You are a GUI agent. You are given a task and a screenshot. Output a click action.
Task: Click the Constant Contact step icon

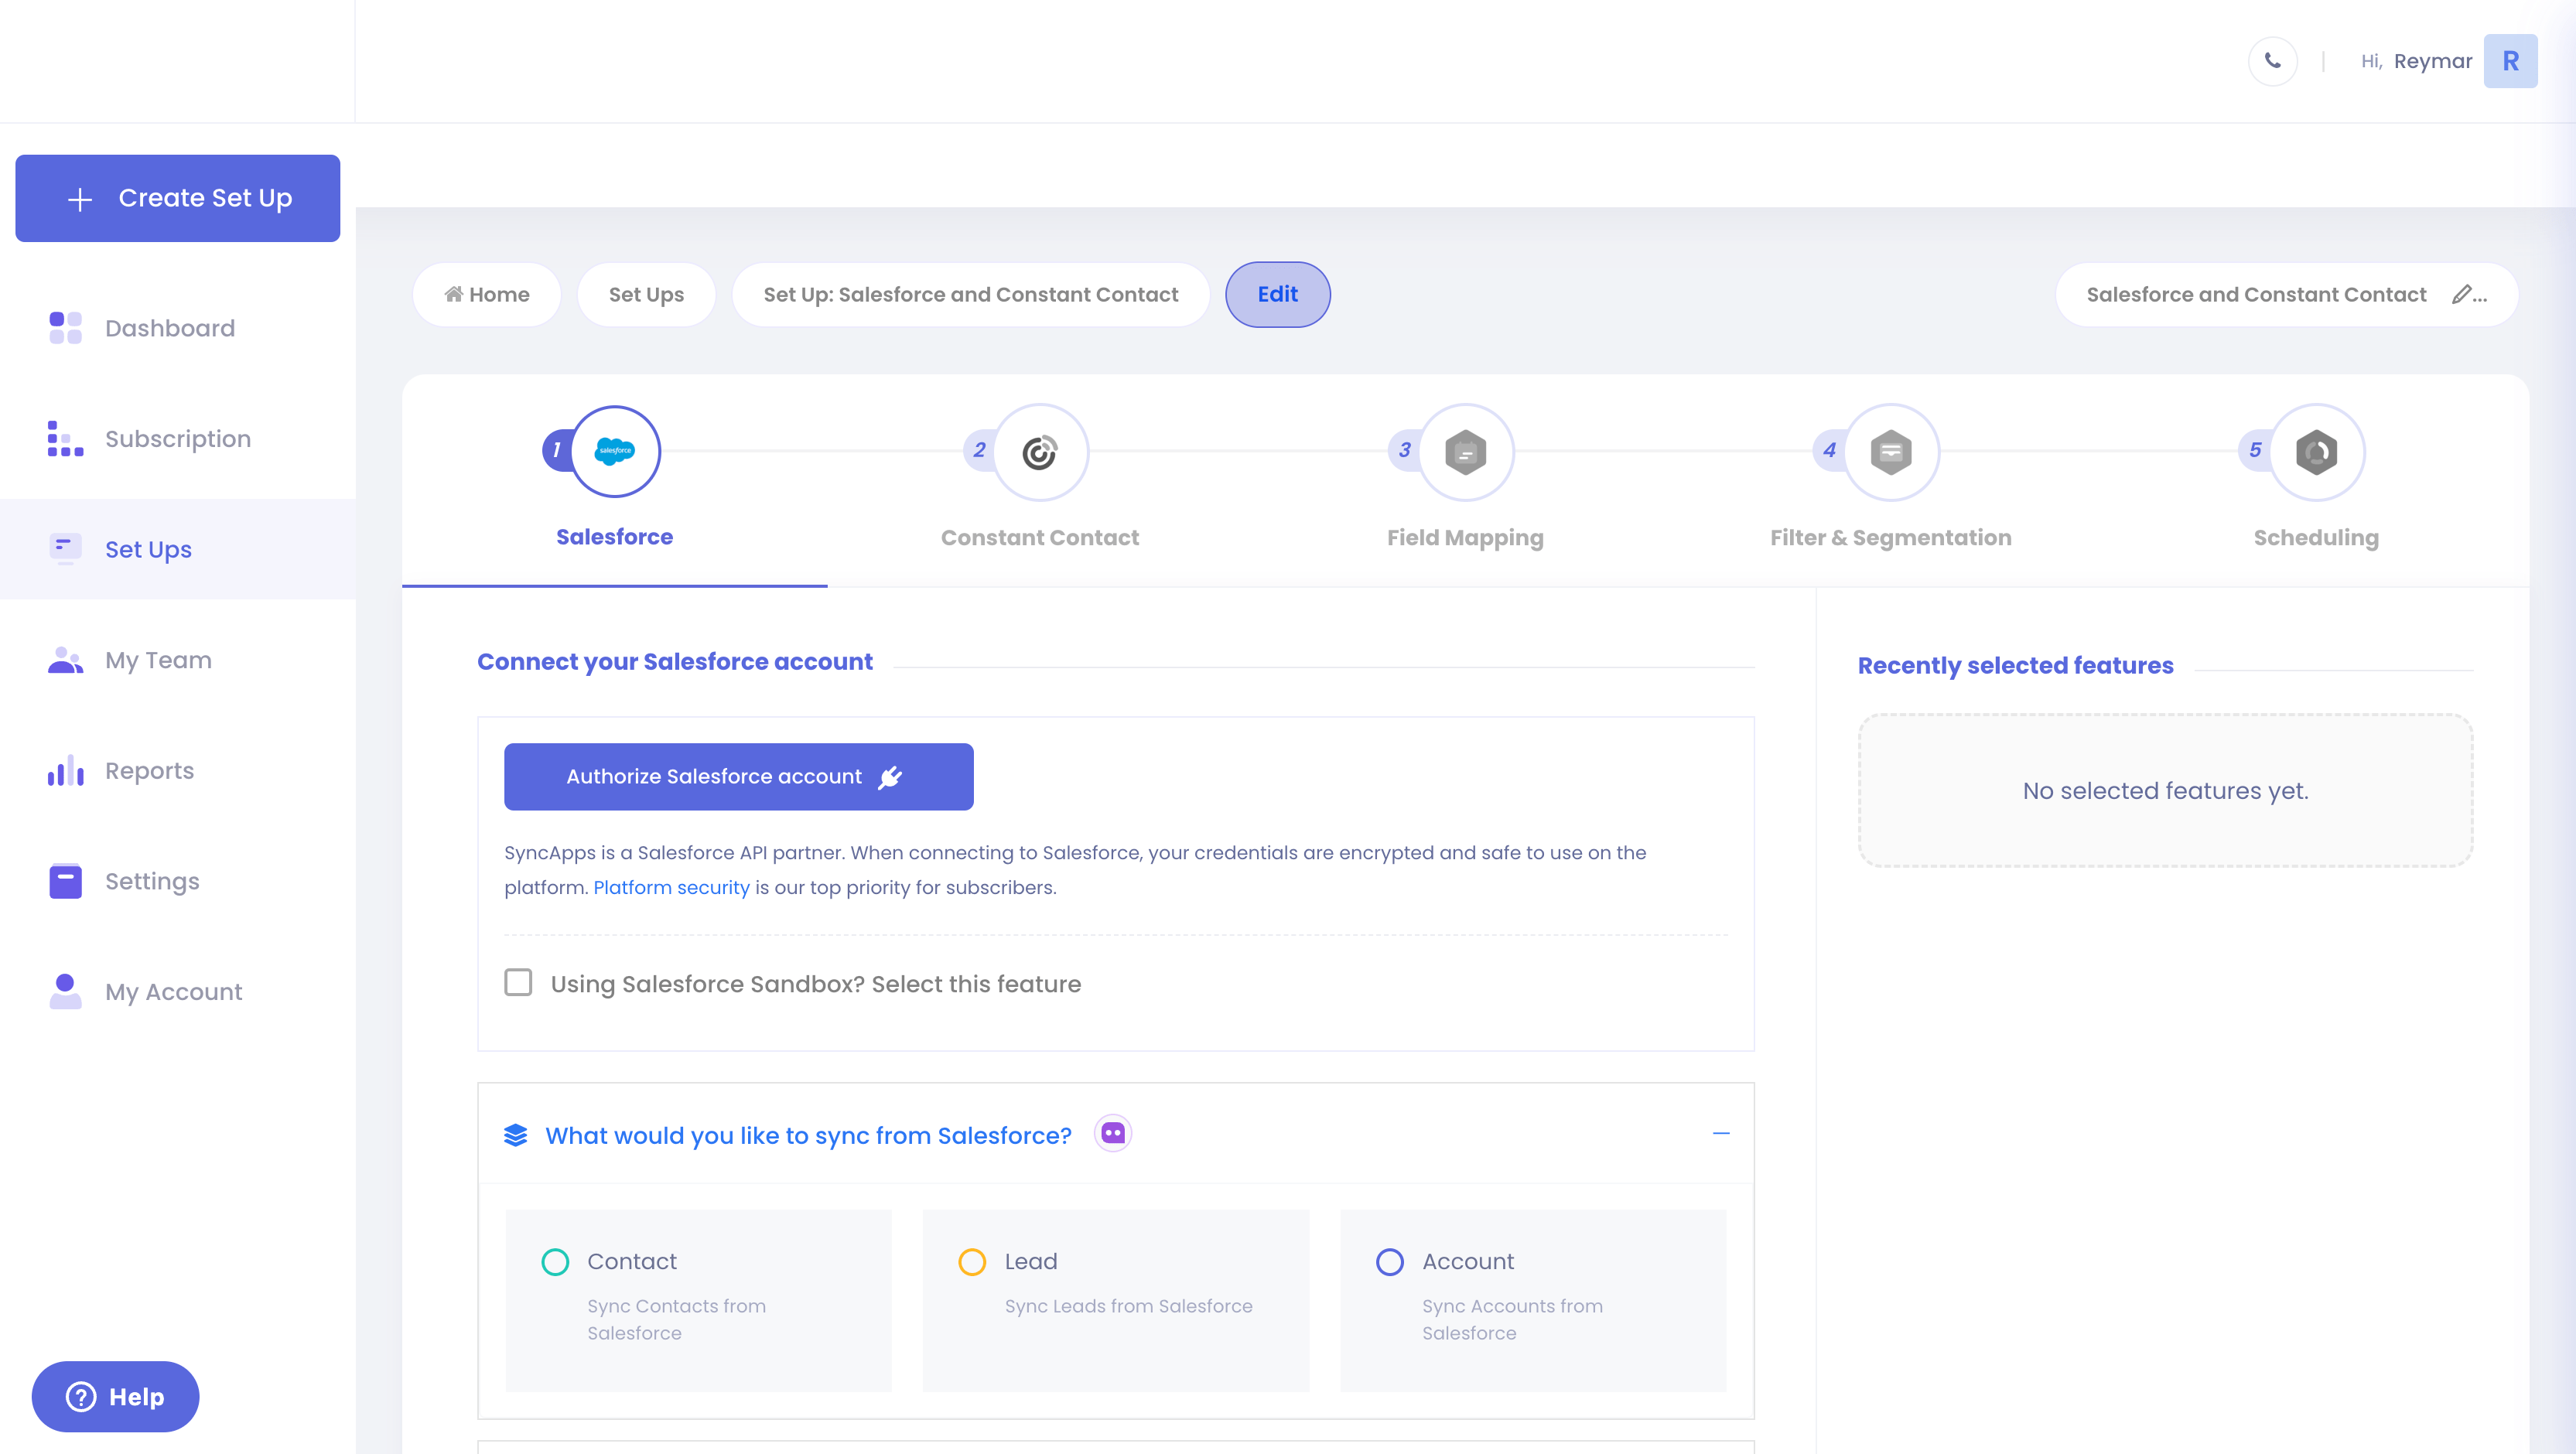(x=1040, y=452)
